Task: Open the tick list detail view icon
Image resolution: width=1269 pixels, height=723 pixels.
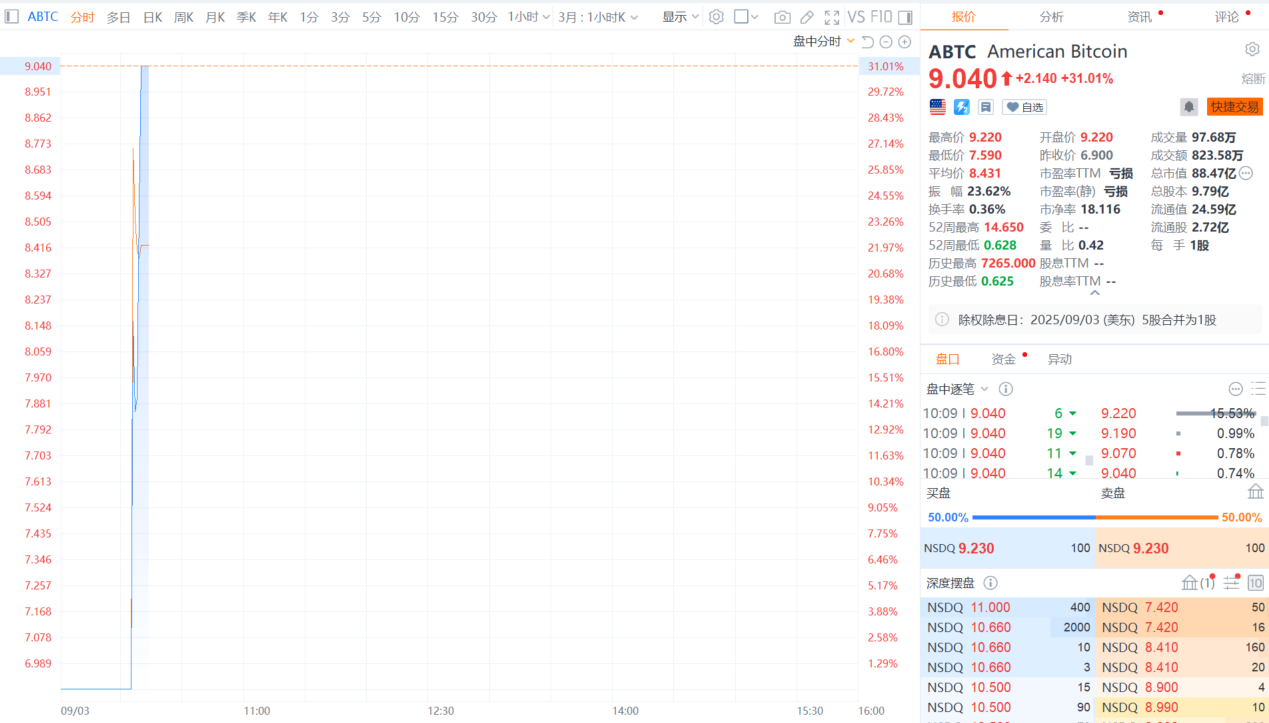Action: pos(1258,389)
